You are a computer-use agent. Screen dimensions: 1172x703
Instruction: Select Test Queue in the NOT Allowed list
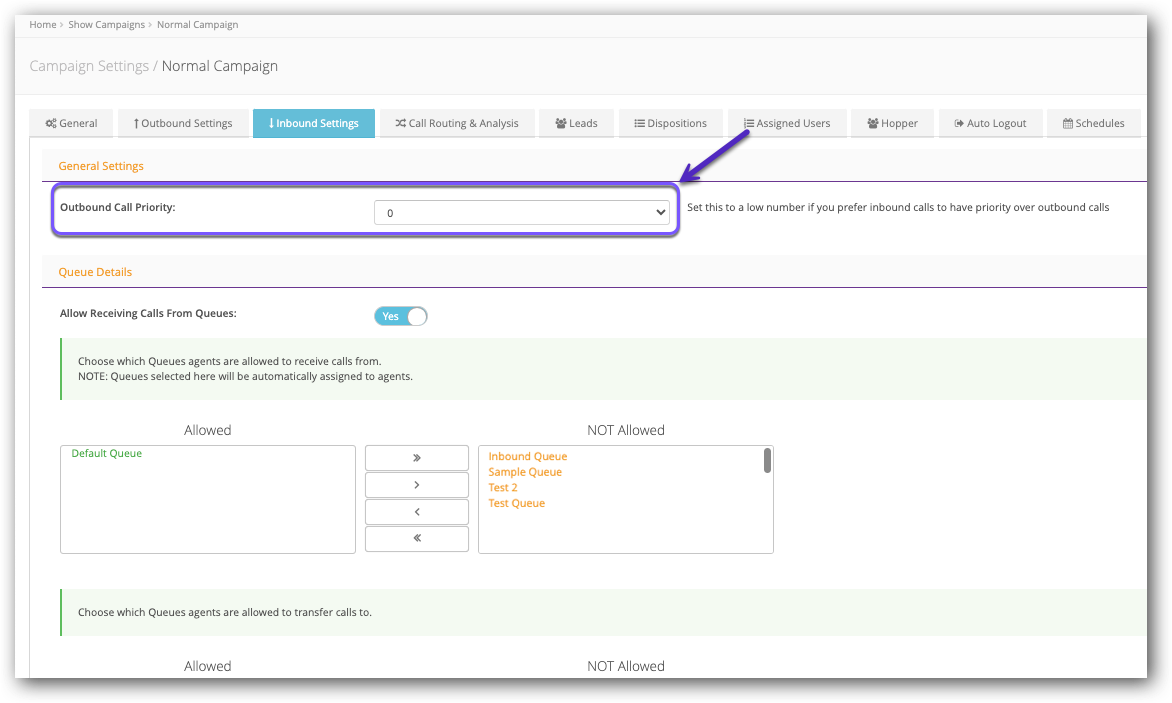(516, 503)
